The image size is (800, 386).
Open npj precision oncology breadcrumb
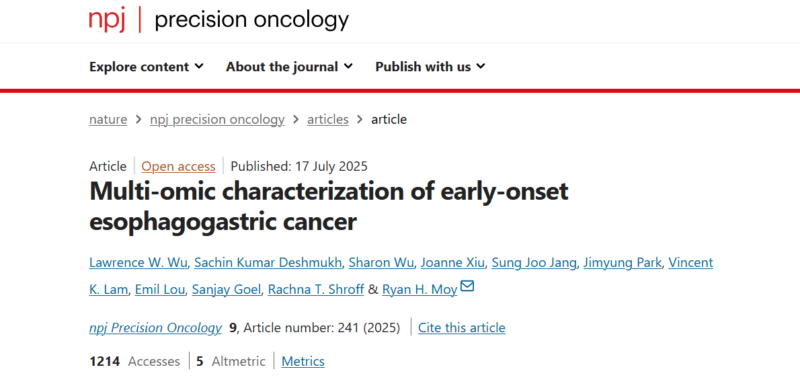217,120
